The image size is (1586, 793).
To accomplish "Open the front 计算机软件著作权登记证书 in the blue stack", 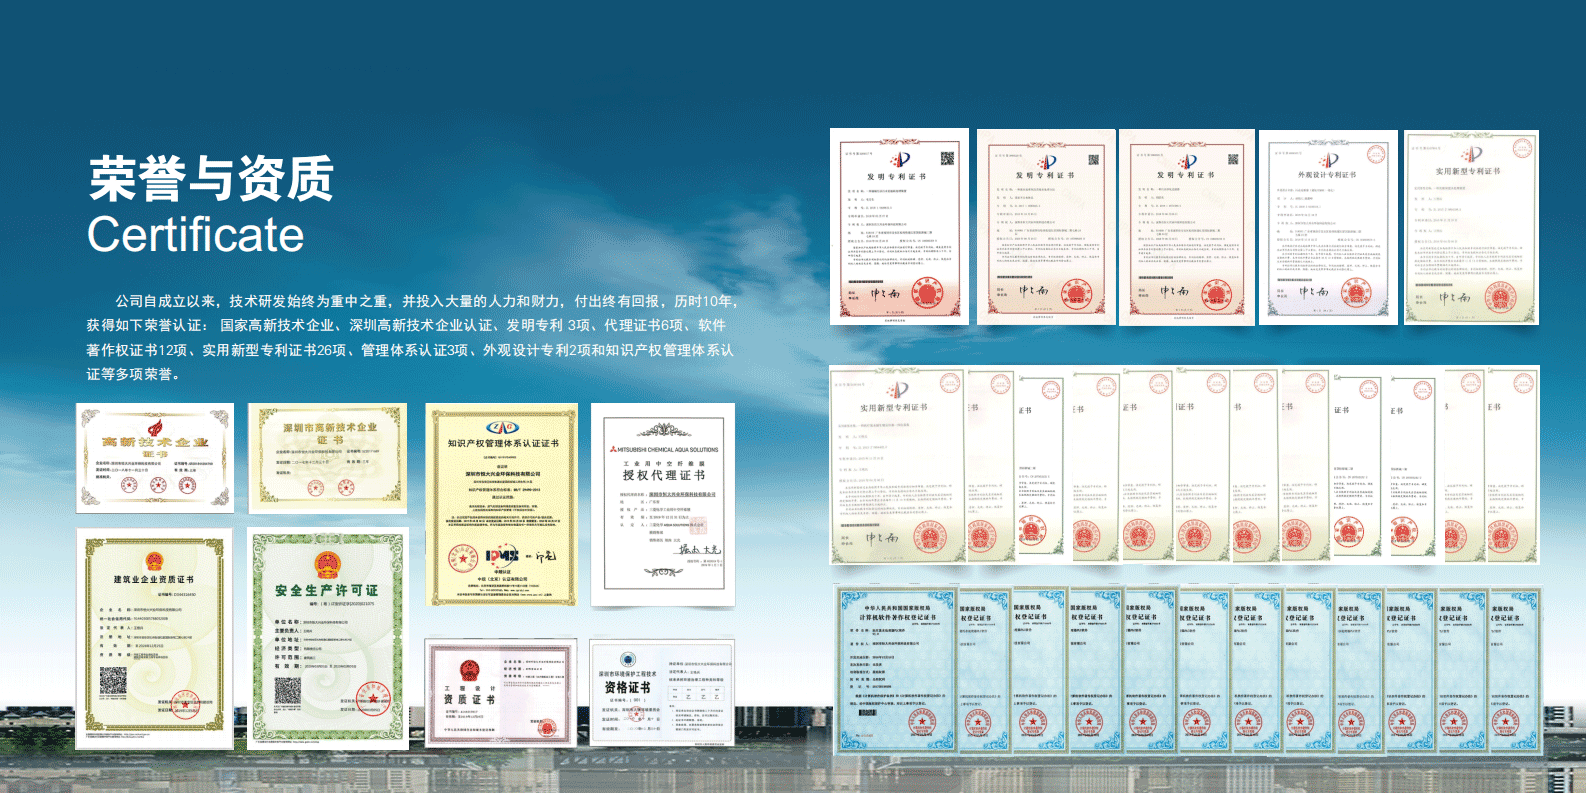I will (x=897, y=671).
